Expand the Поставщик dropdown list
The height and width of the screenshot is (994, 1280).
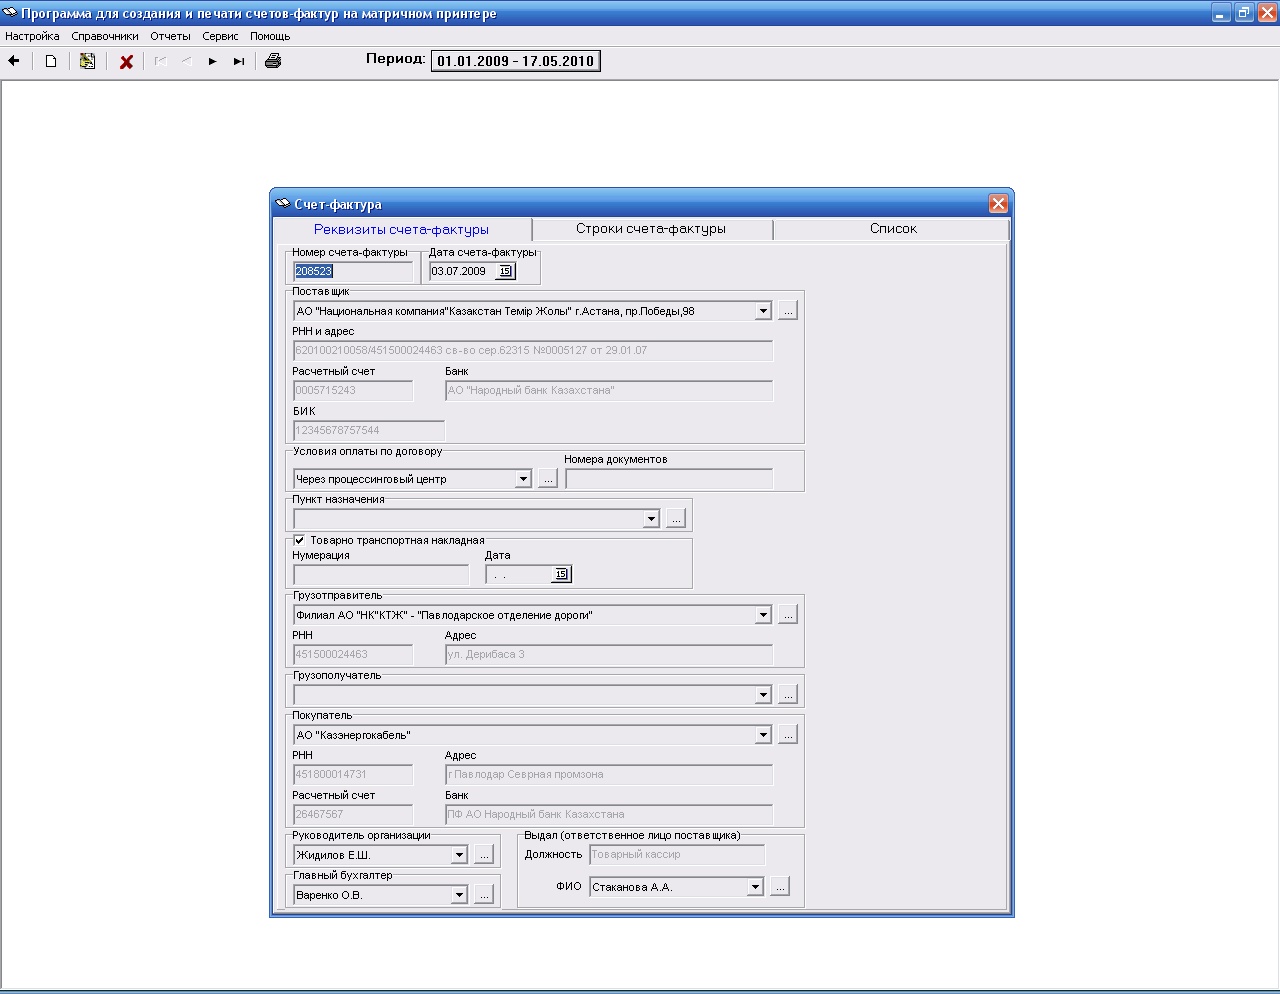(763, 311)
